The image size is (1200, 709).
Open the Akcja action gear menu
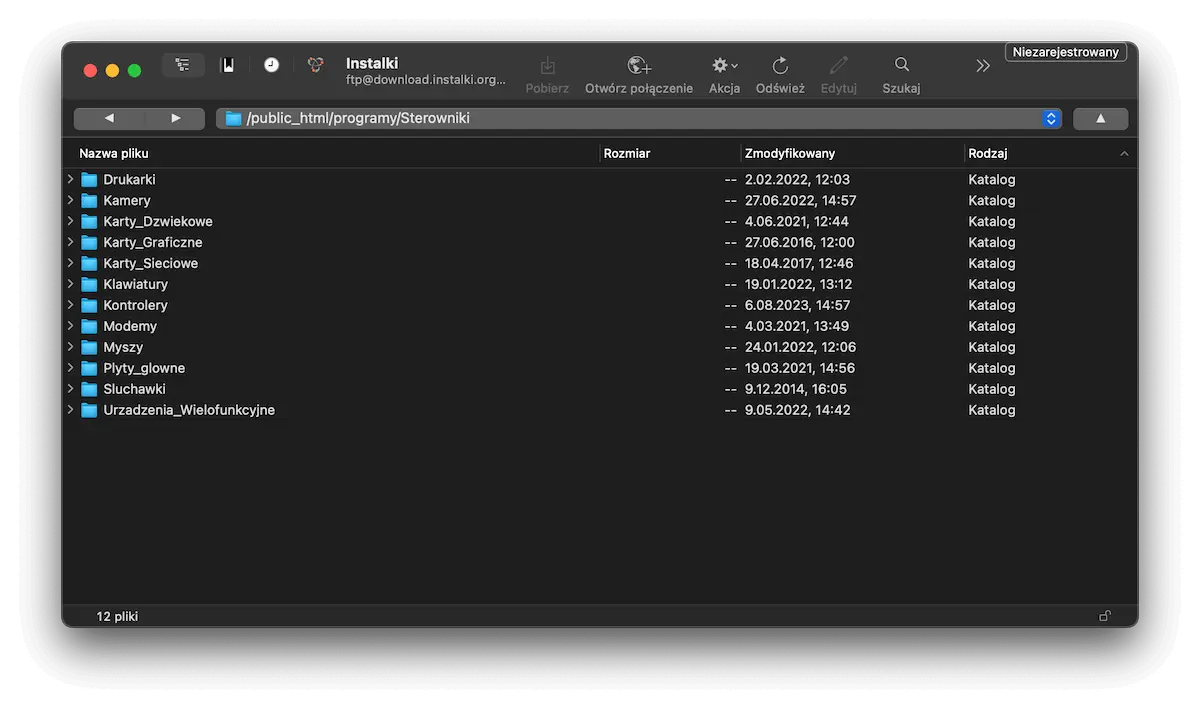click(x=723, y=72)
